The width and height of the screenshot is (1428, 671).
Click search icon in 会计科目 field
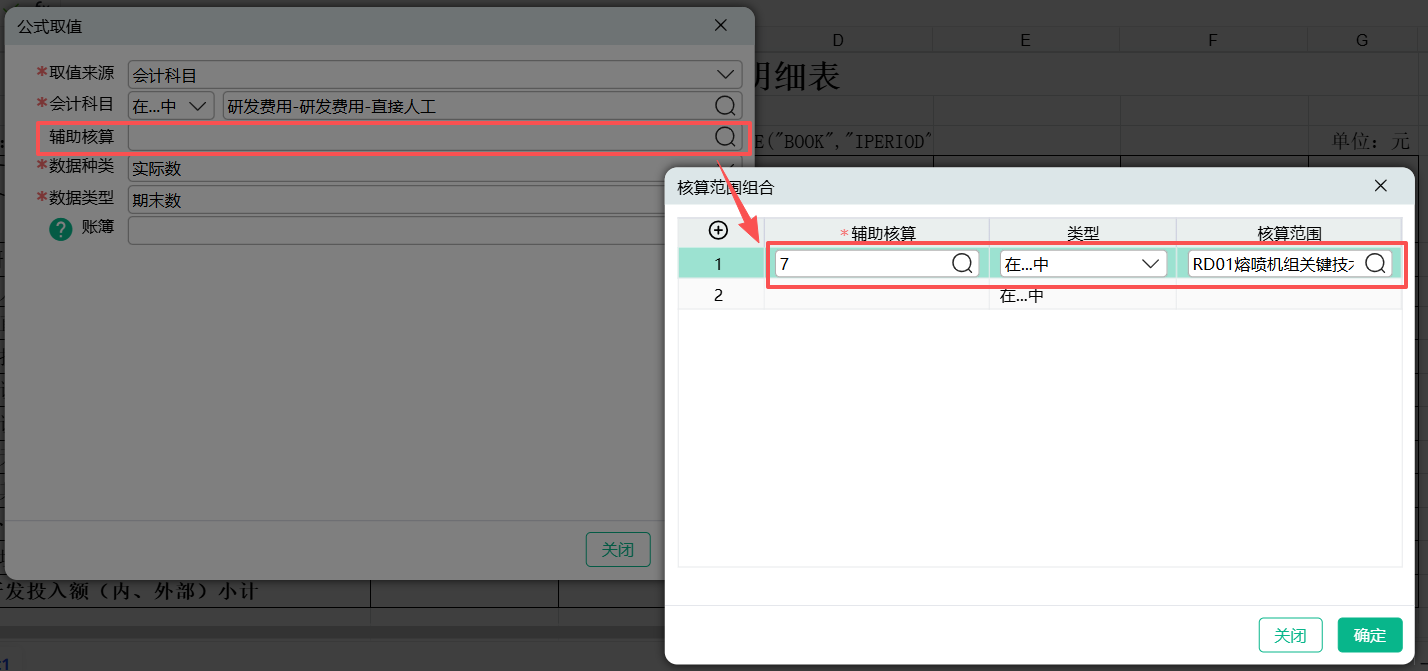pos(725,105)
